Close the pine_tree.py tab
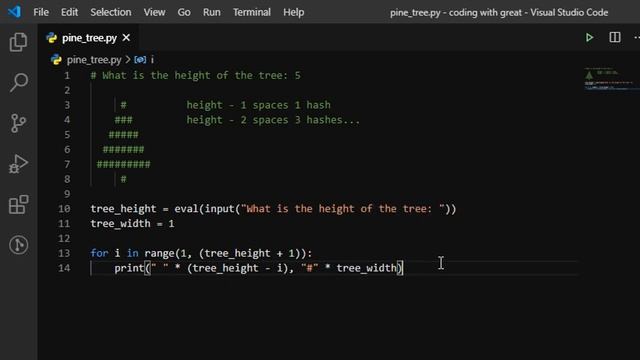Image resolution: width=640 pixels, height=360 pixels. point(127,38)
